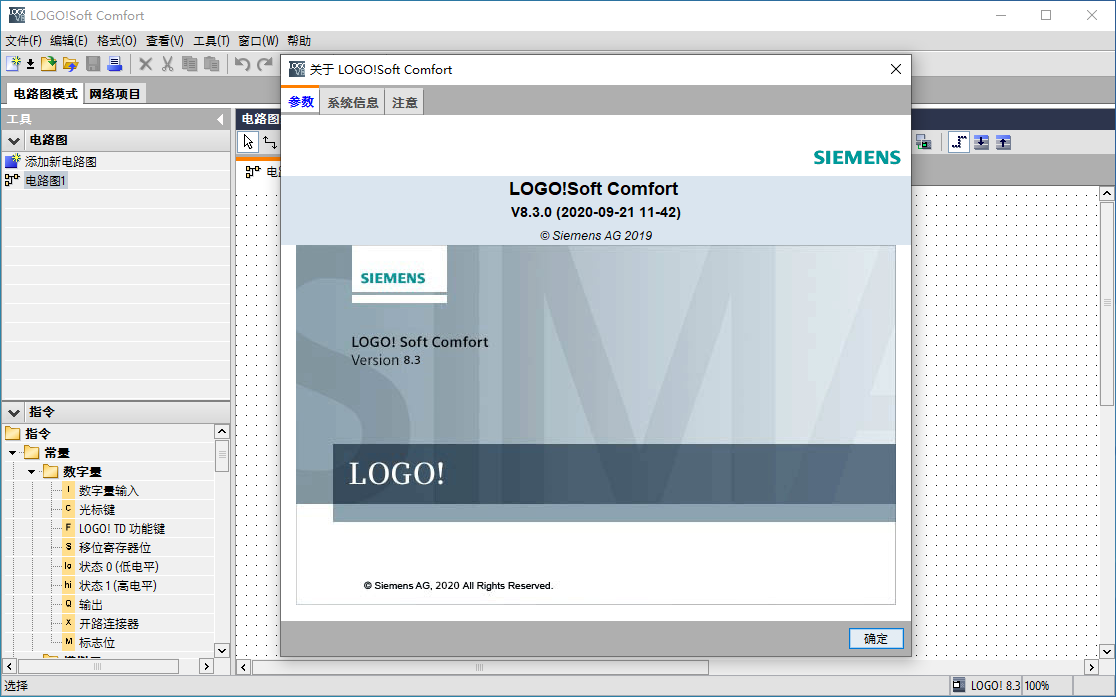Create a new circuit file with toolbar icon
The image size is (1116, 697).
point(14,64)
